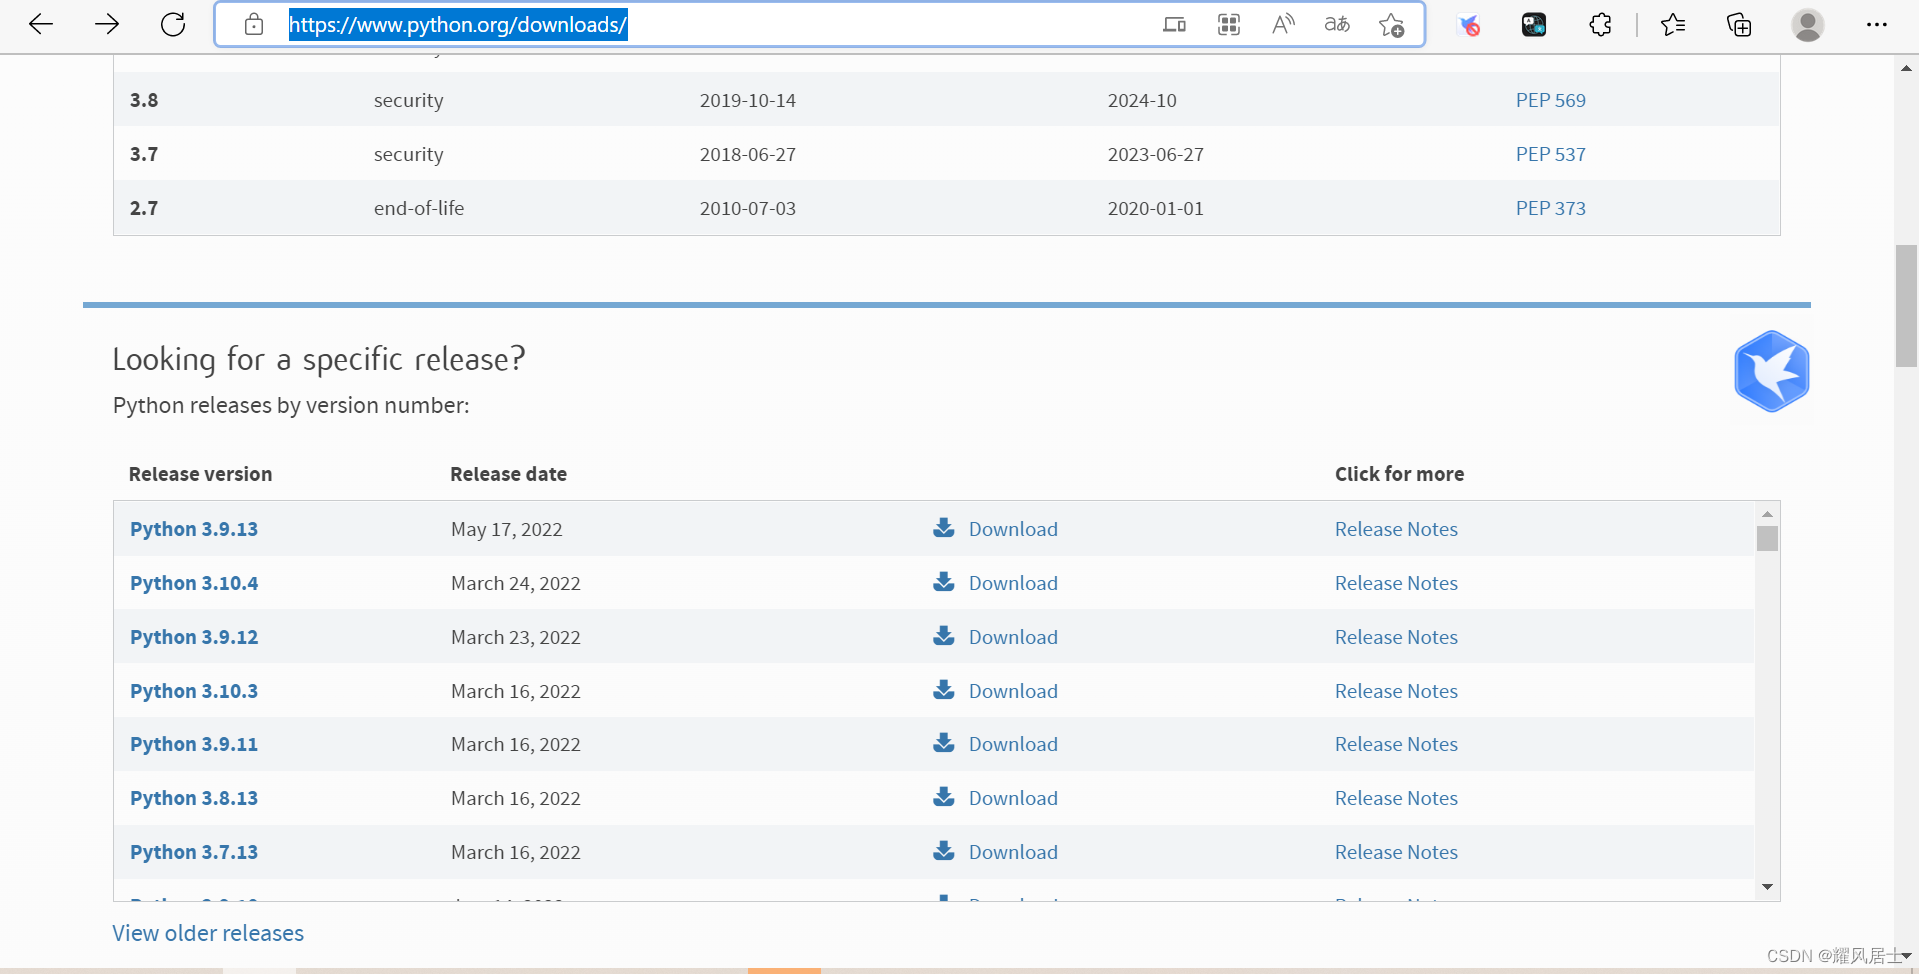The image size is (1919, 974).
Task: Open the Extensions puzzle-piece menu
Action: pyautogui.click(x=1600, y=25)
